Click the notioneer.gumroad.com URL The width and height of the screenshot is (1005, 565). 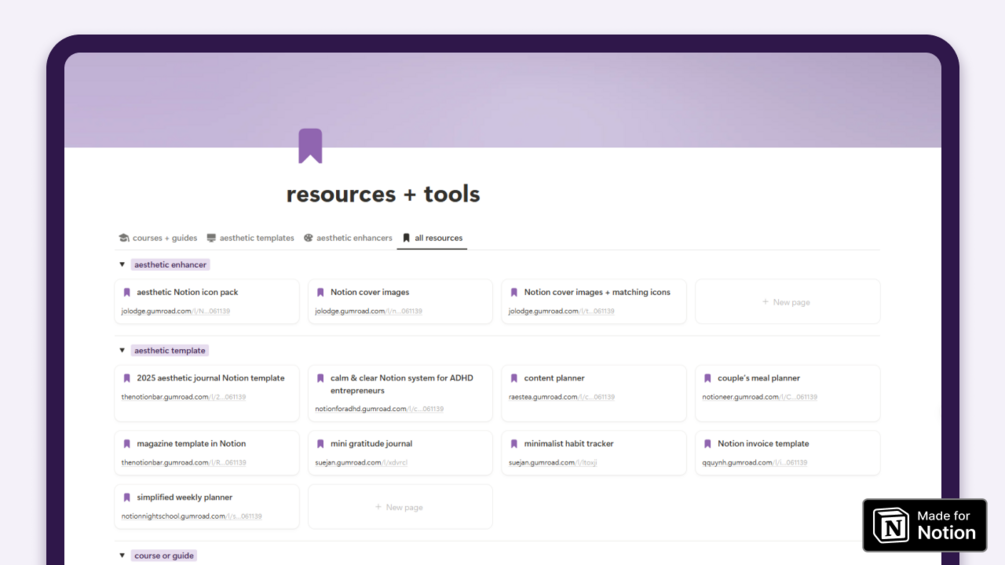click(760, 397)
